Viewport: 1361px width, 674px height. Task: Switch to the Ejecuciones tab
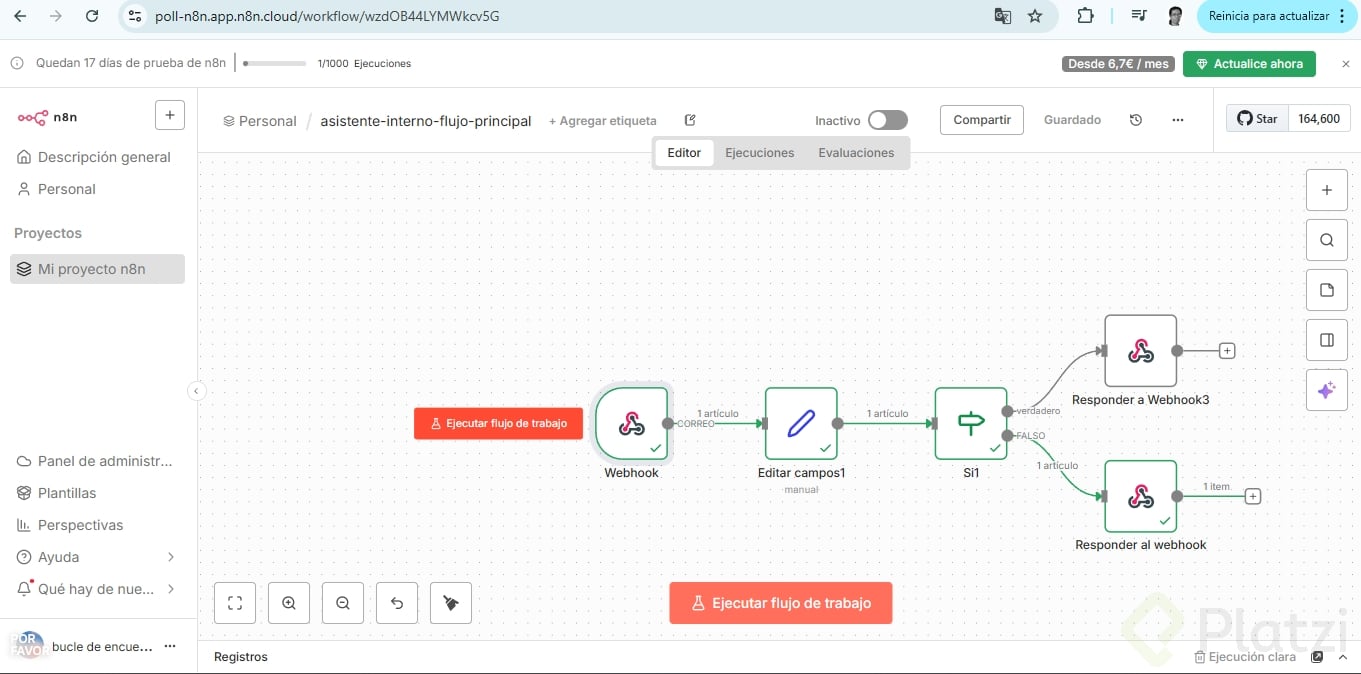click(x=760, y=153)
